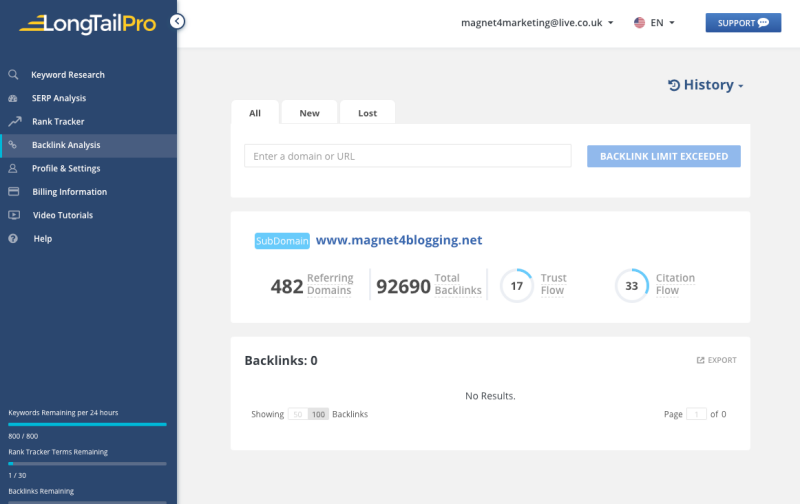Screen dimensions: 800x504
Task: Click the 92690 total backlinks value
Action: pos(404,287)
